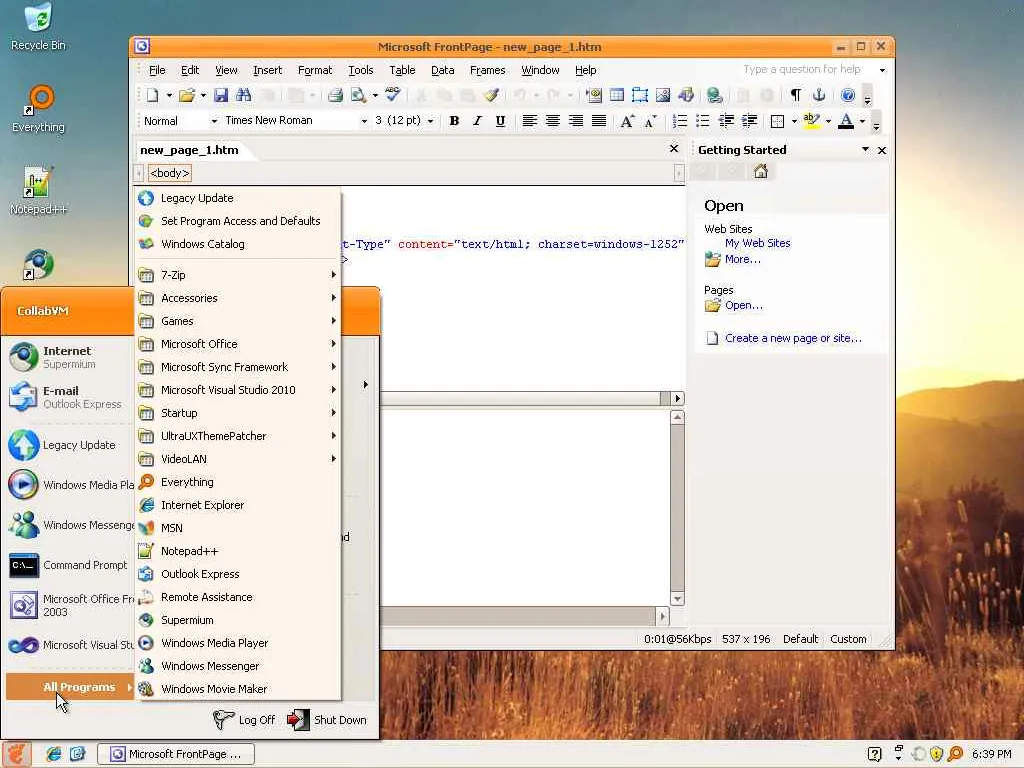Click the Home icon in Getting Started pane
This screenshot has height=768, width=1024.
[x=760, y=172]
